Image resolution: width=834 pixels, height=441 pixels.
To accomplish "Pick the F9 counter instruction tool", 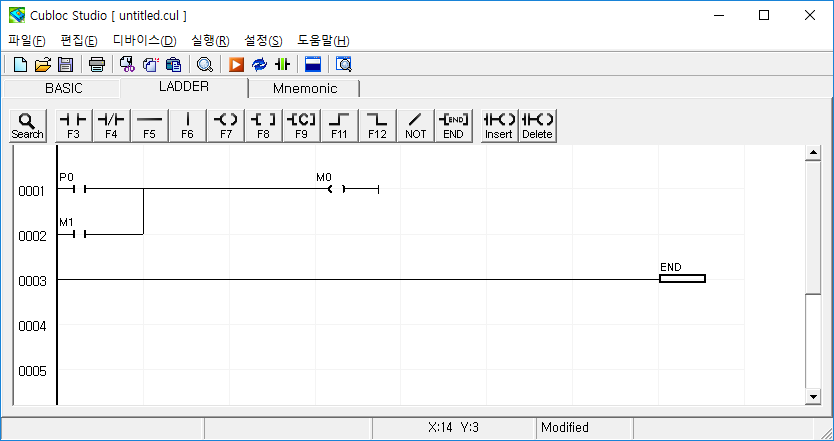I will pos(301,125).
